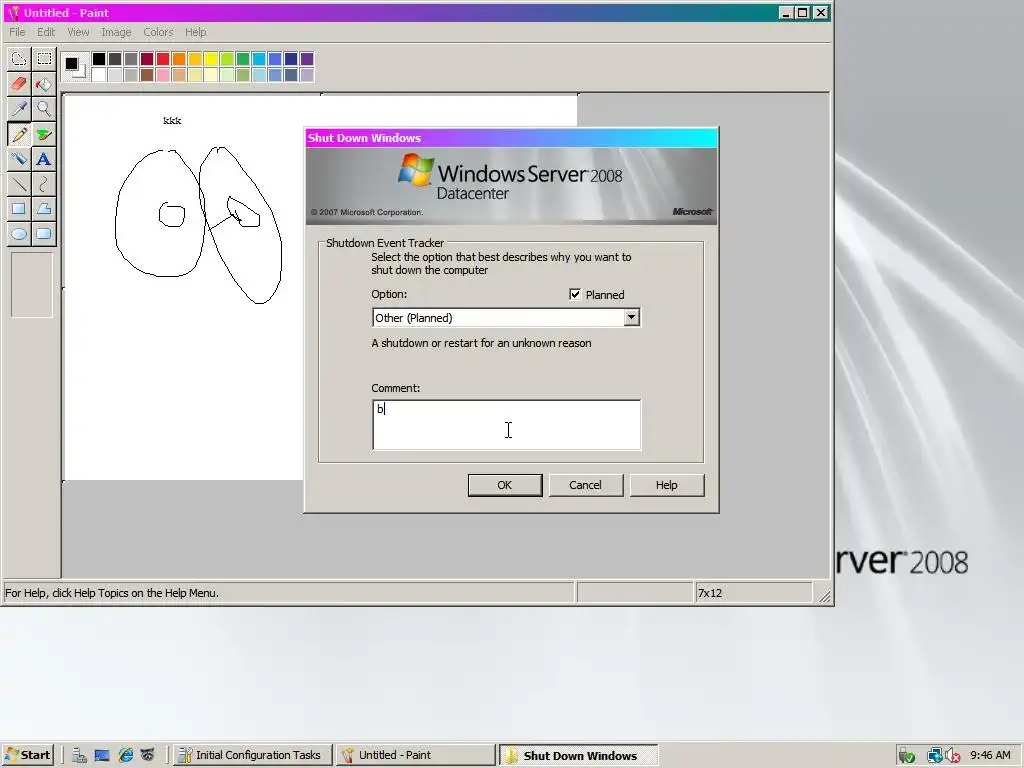Open the View menu in Paint
The image size is (1024, 768).
pos(78,32)
